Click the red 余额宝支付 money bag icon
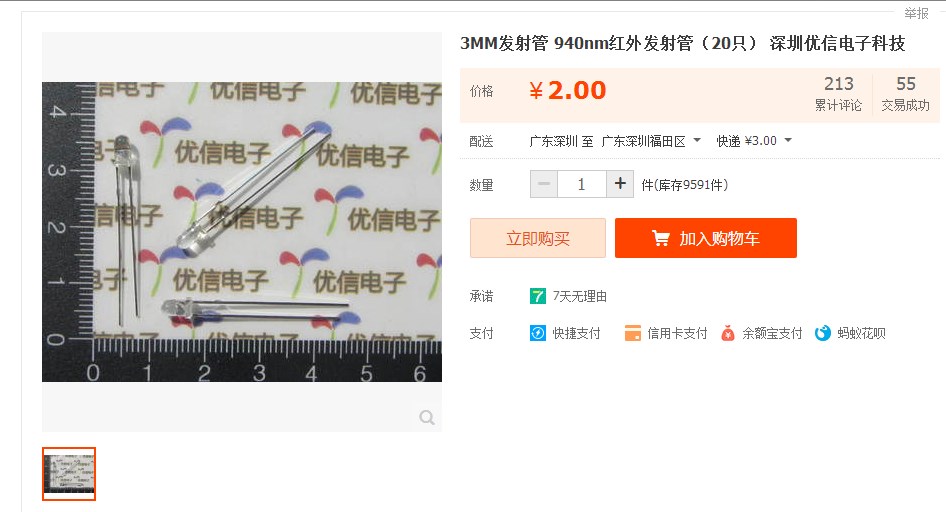The width and height of the screenshot is (946, 512). 728,333
